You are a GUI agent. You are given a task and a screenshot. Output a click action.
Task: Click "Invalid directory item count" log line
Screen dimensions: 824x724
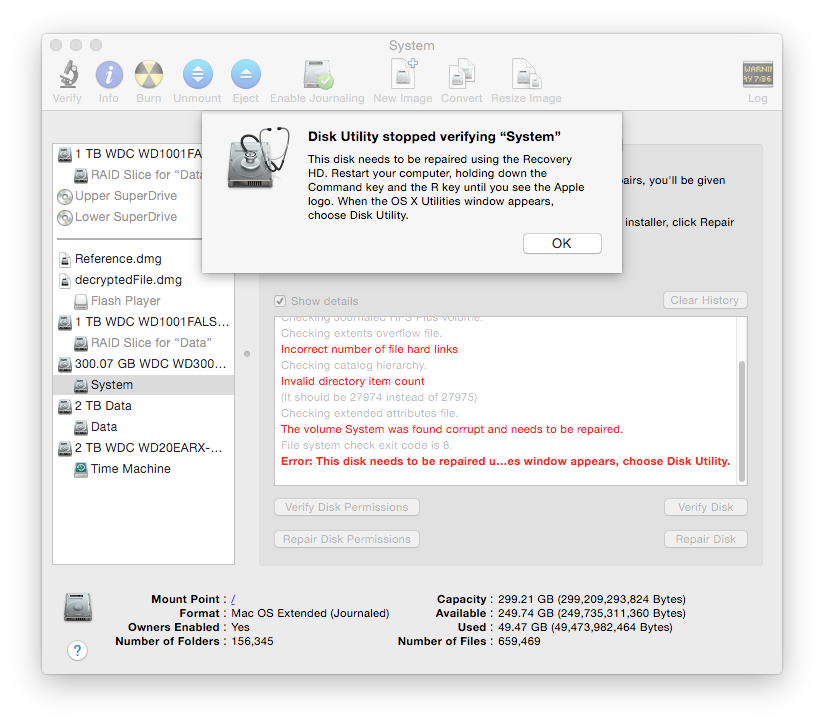click(x=352, y=381)
